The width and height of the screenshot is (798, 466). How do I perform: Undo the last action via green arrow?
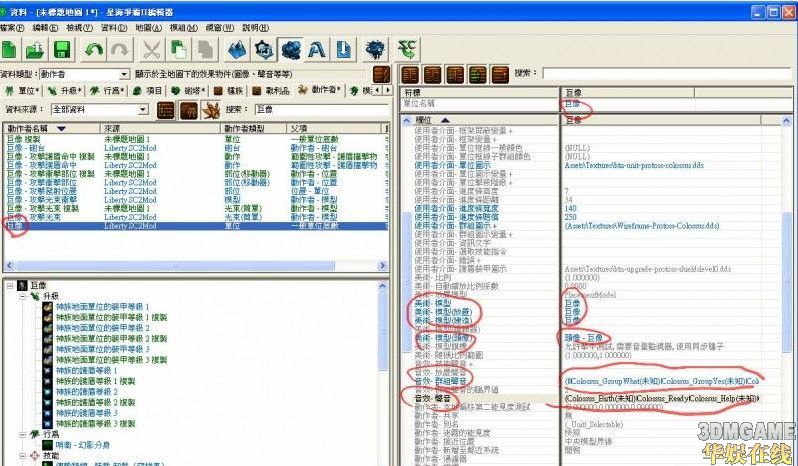pyautogui.click(x=94, y=50)
